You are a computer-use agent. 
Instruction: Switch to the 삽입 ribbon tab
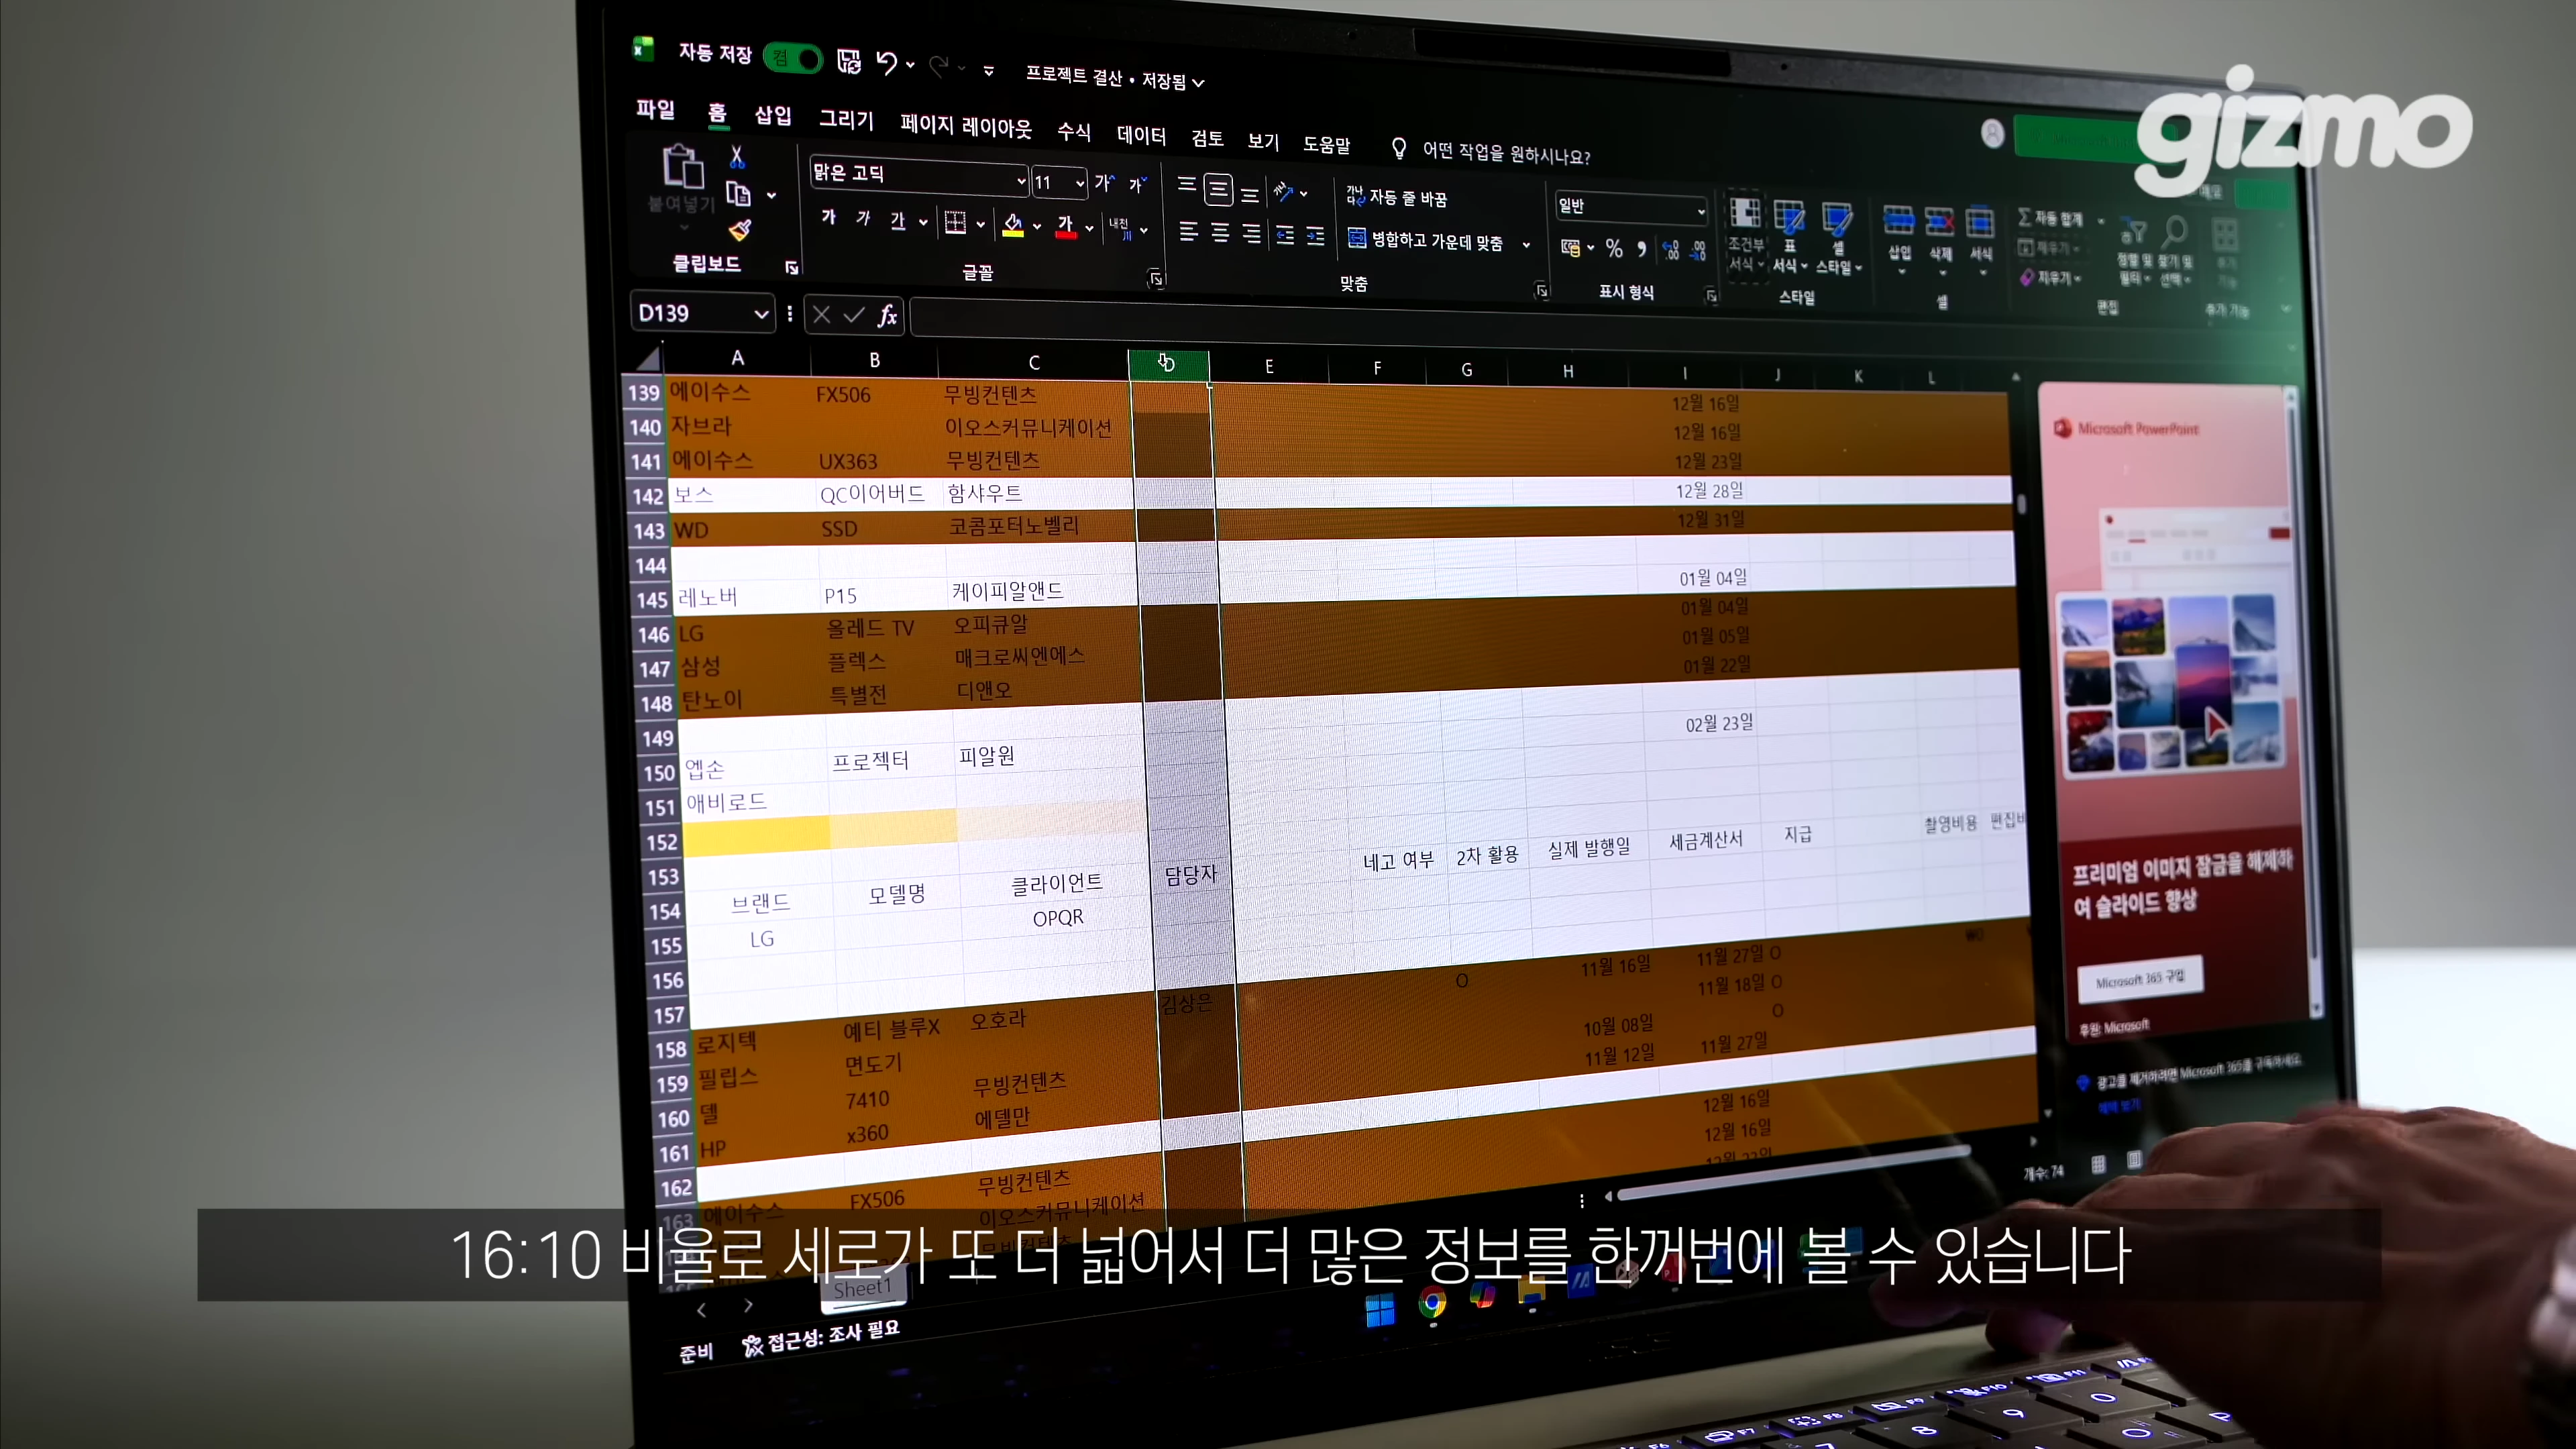(x=773, y=115)
